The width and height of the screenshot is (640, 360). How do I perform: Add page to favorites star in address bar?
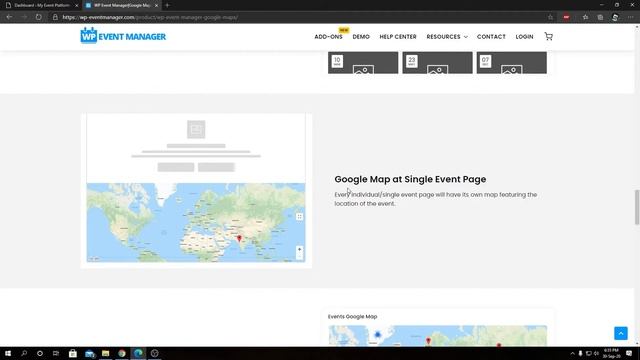click(550, 17)
